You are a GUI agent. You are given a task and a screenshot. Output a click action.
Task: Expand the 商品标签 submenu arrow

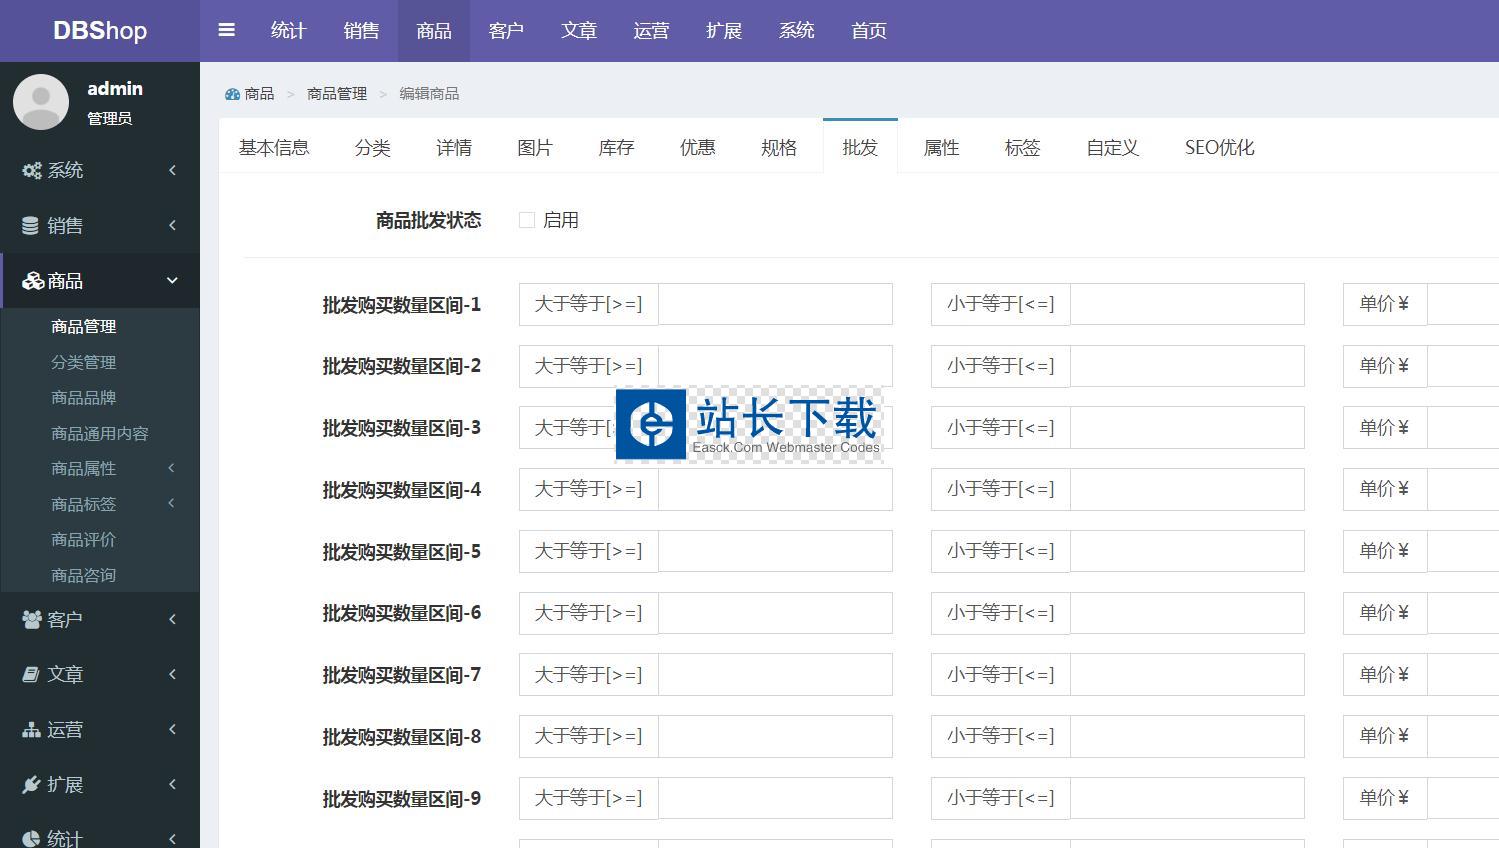tap(171, 503)
